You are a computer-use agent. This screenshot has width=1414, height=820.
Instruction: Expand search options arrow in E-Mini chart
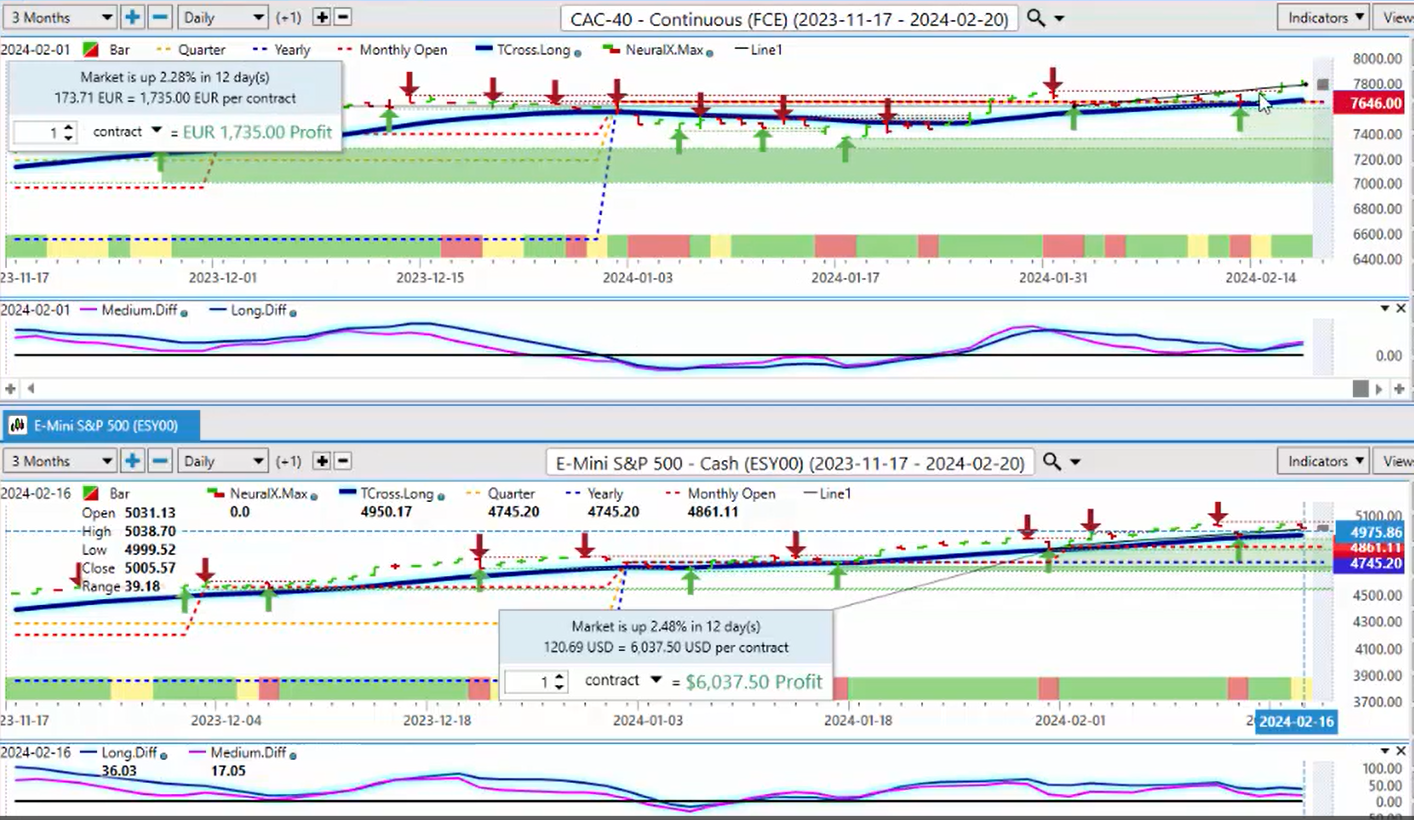point(1076,462)
